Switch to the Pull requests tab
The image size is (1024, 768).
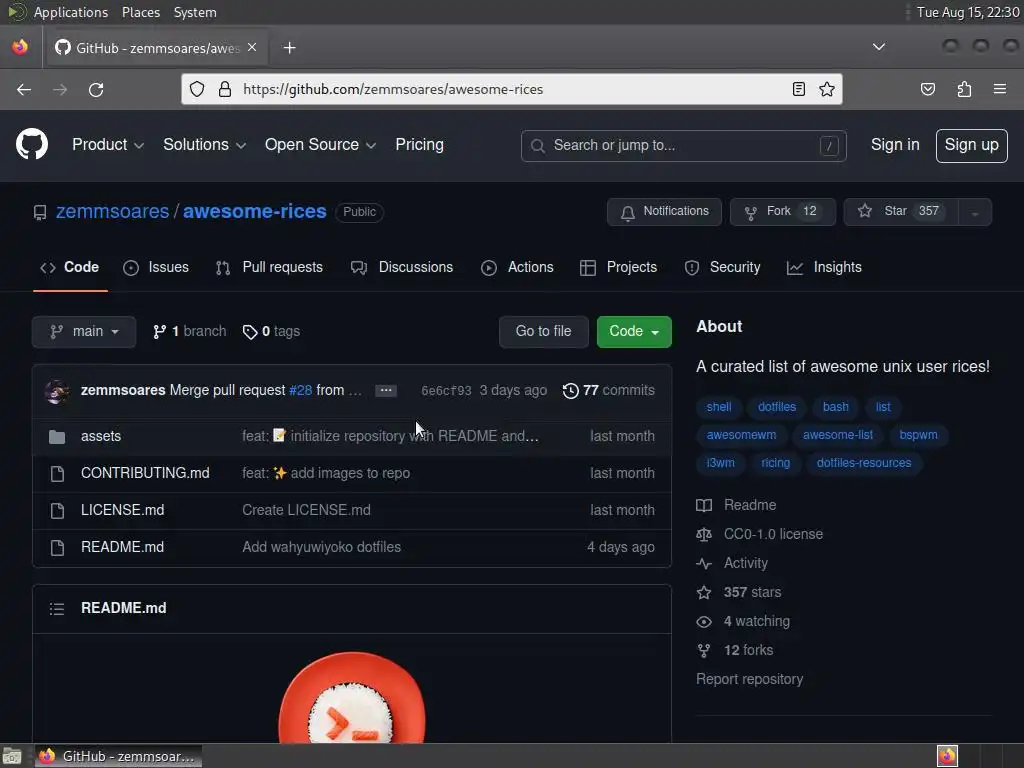tap(269, 267)
